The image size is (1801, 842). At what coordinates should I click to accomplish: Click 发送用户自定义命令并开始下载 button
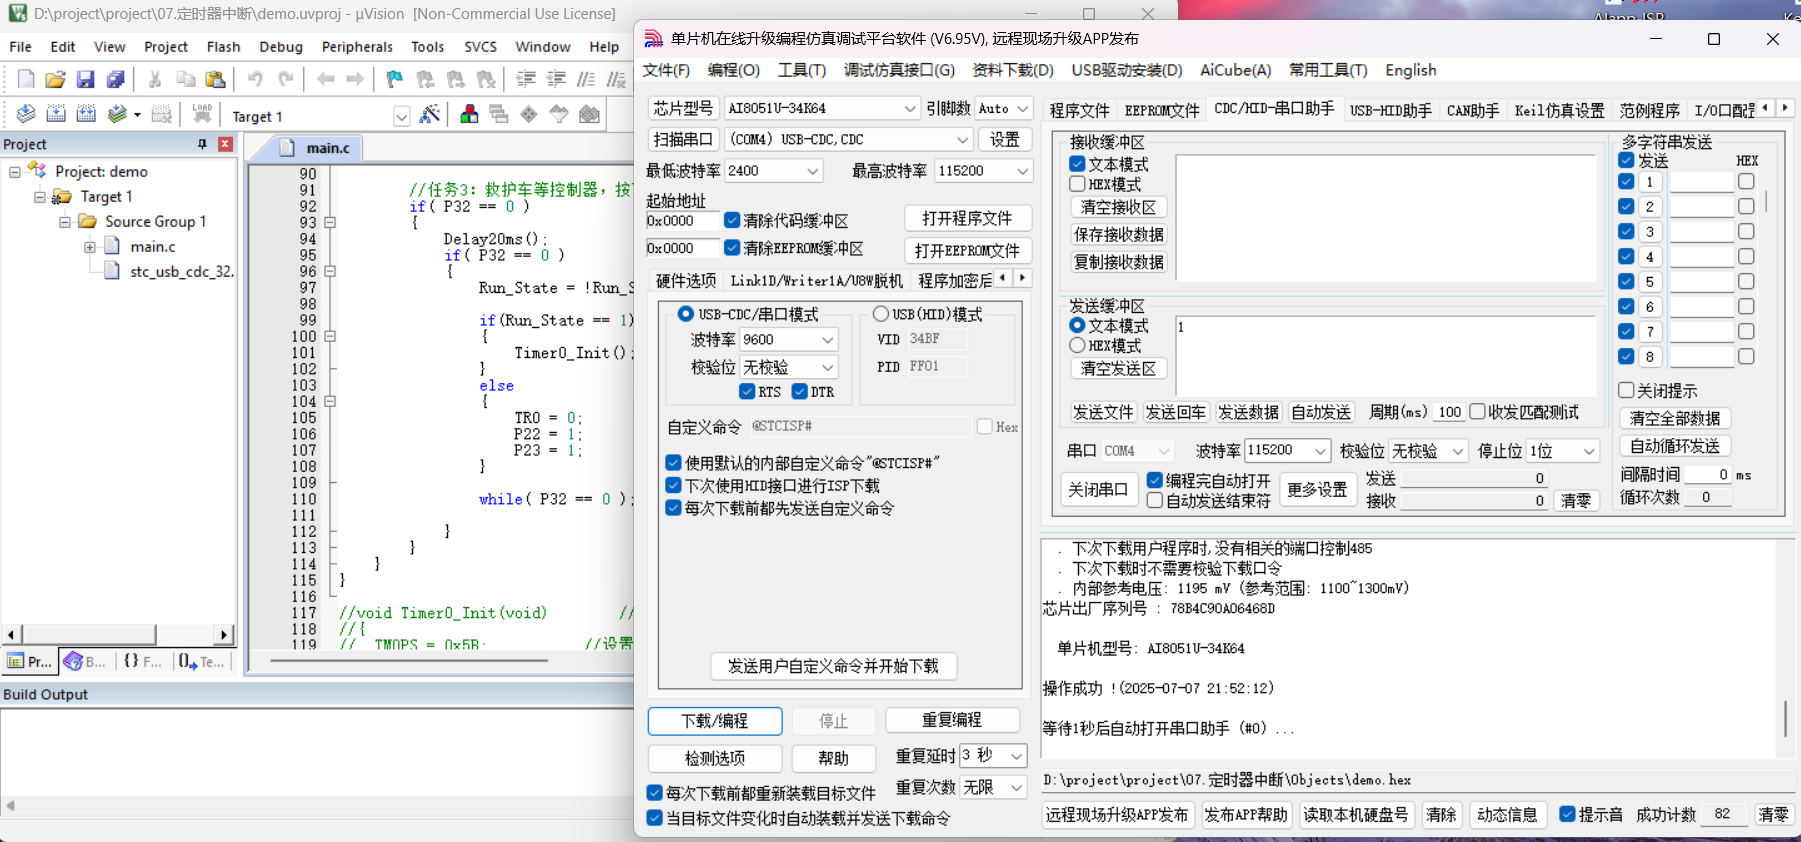(x=833, y=666)
